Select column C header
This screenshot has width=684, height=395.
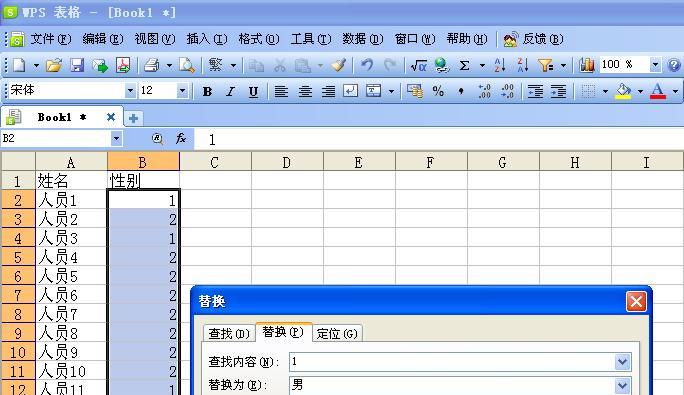click(x=215, y=162)
